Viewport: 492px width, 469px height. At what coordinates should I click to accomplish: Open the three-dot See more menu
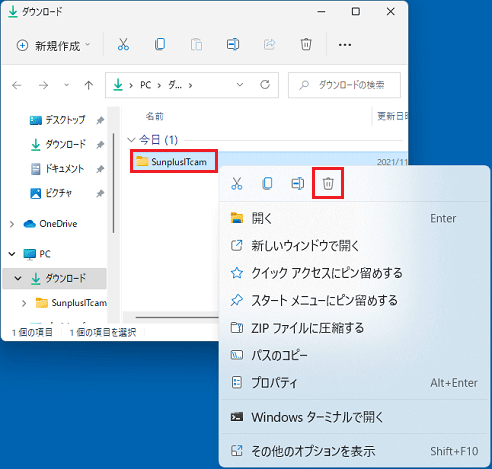(345, 45)
